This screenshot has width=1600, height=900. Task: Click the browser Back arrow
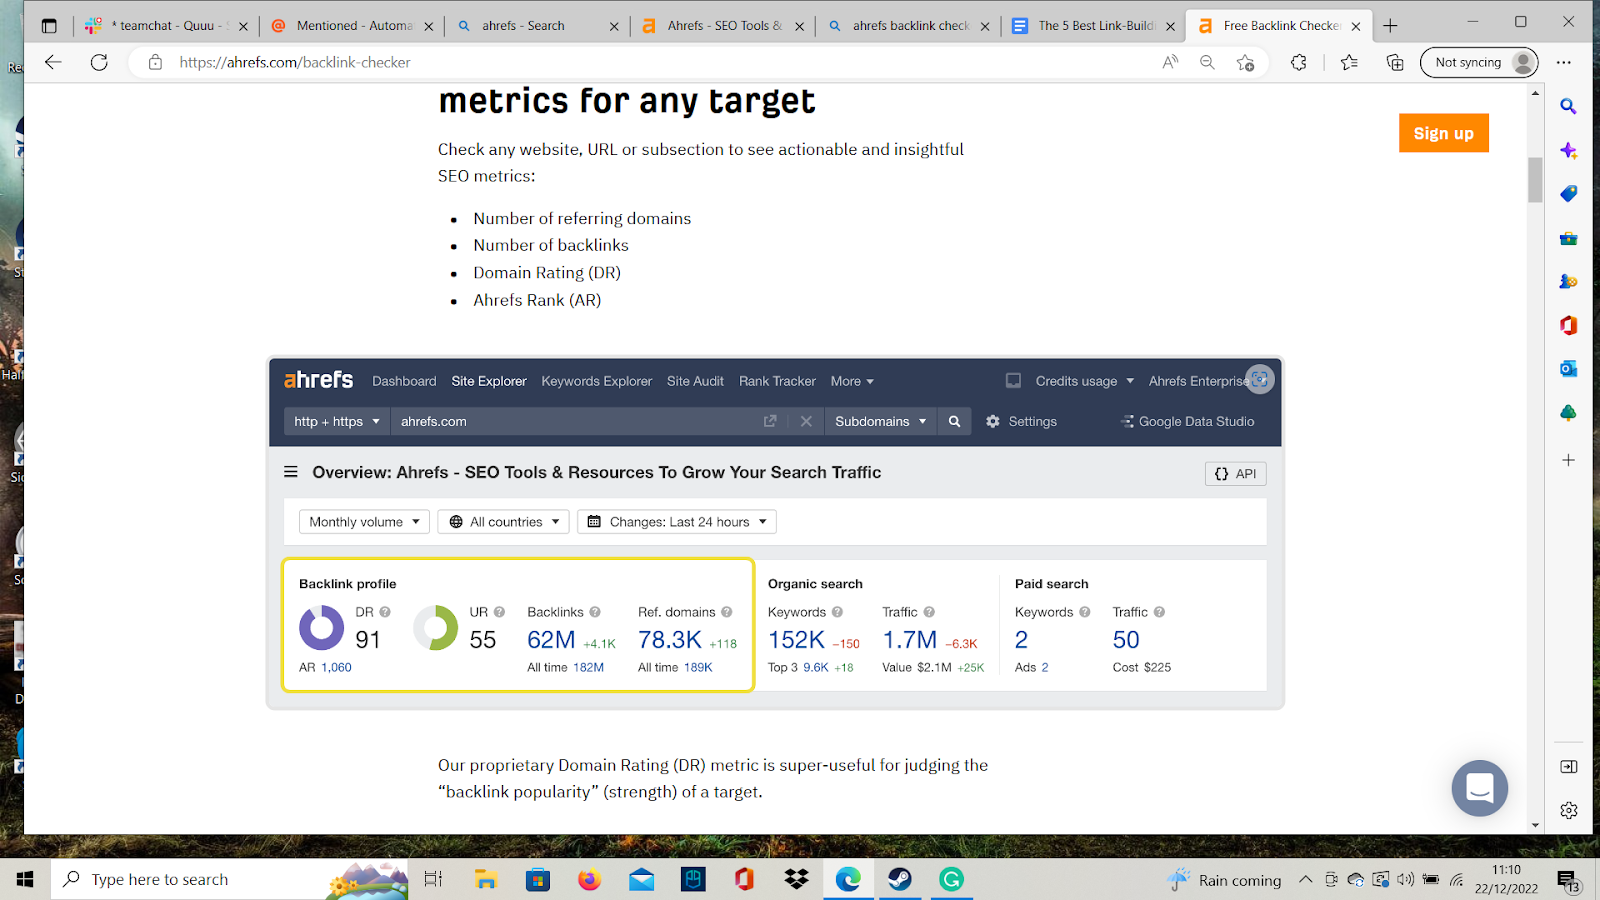click(x=53, y=62)
